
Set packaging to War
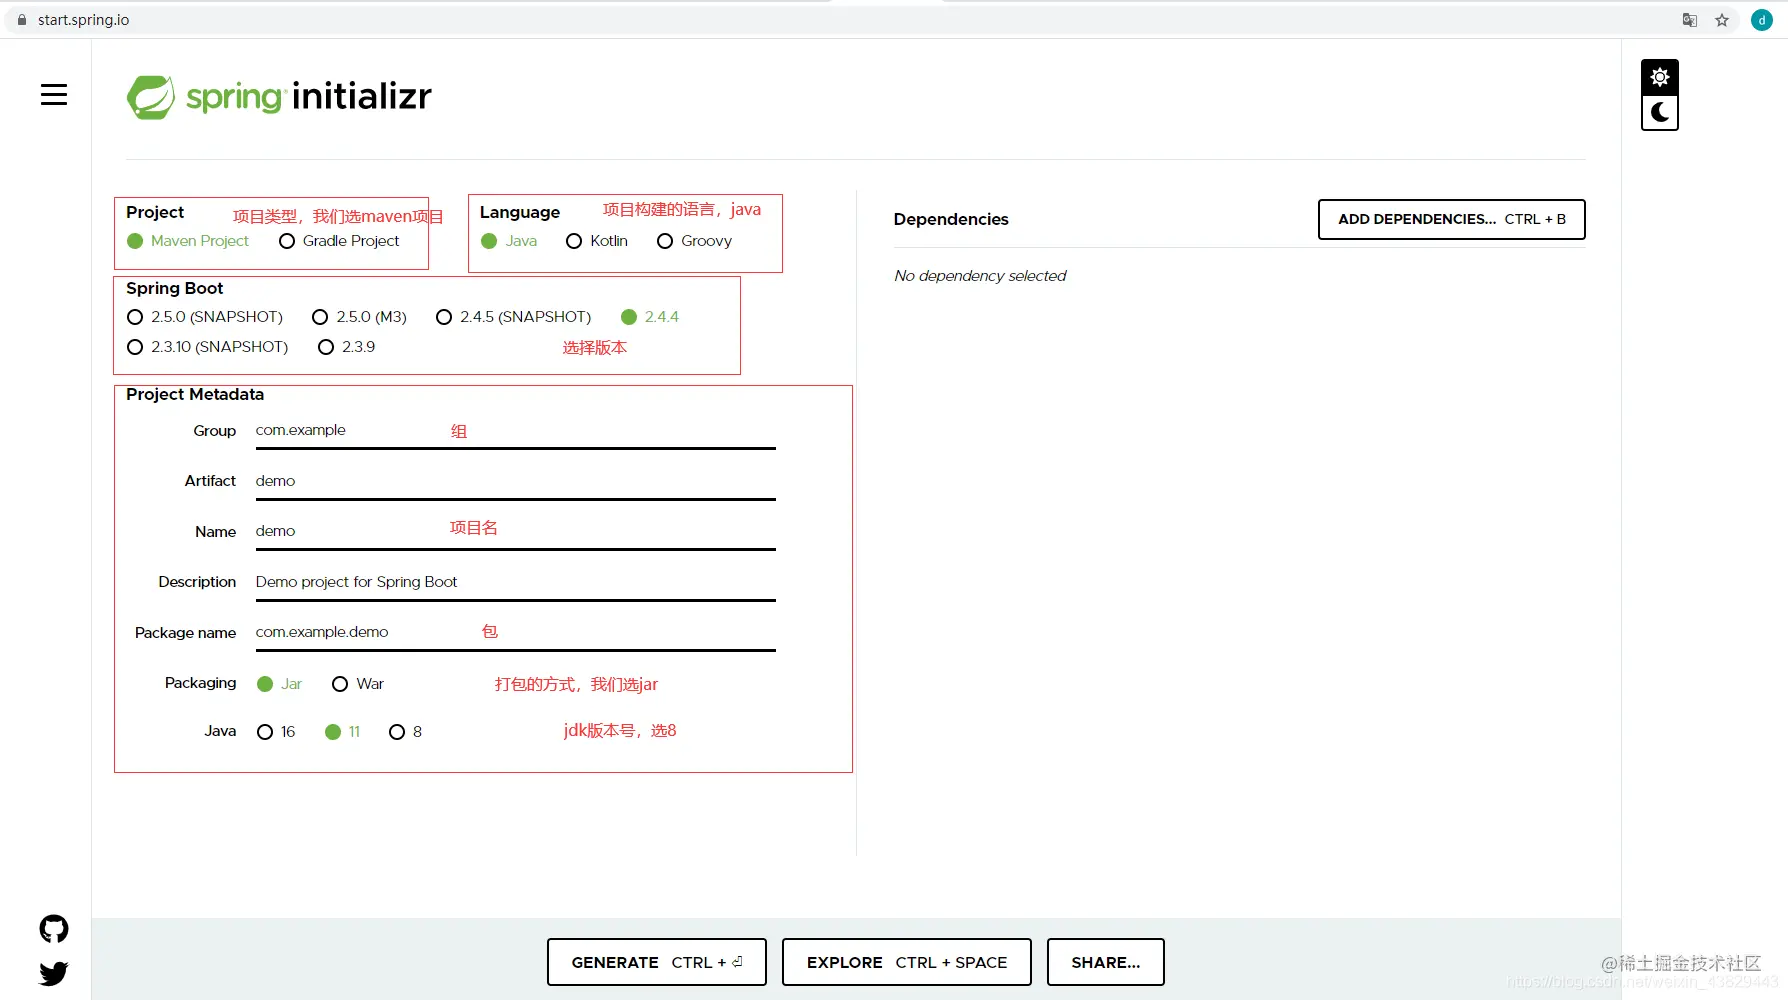coord(358,684)
